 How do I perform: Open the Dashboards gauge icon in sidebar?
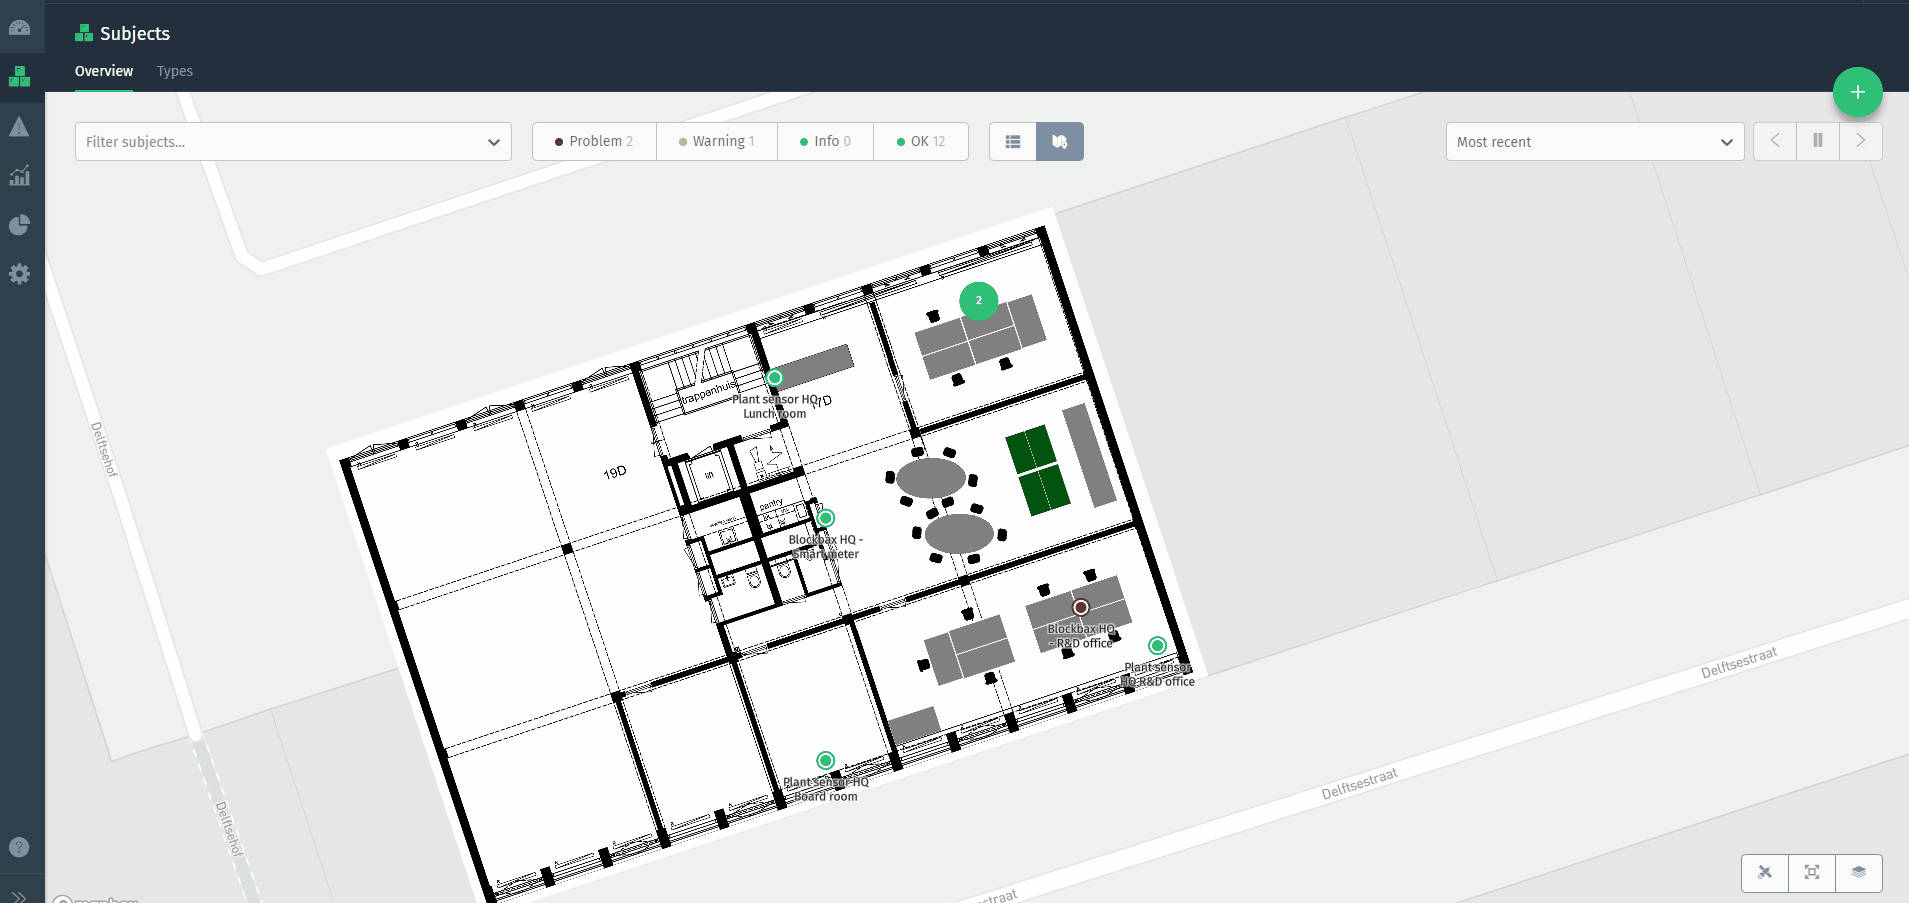coord(20,27)
